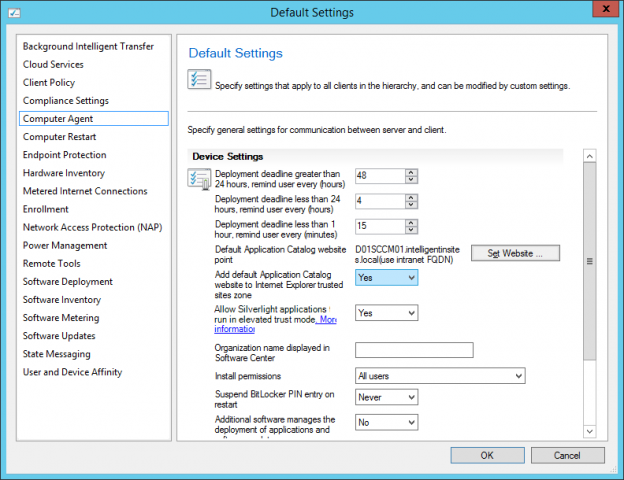Open the More information link
624x480 pixels.
click(275, 324)
